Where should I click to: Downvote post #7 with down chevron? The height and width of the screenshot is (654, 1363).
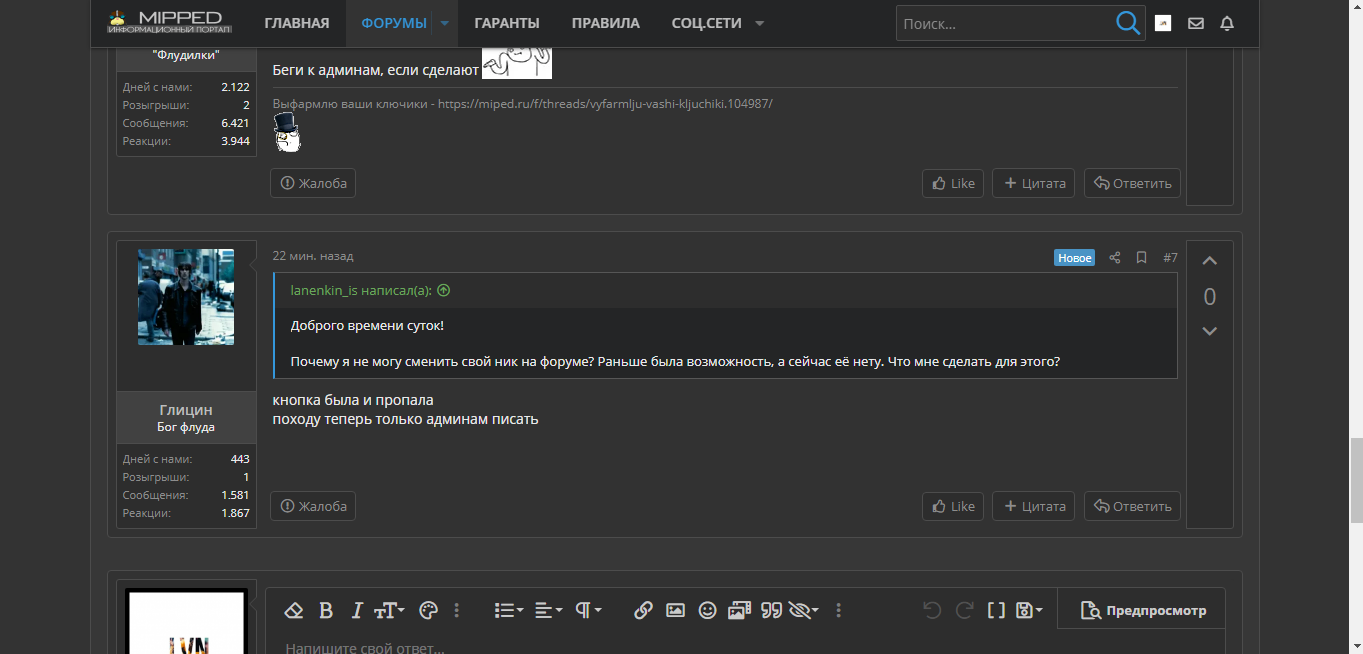pyautogui.click(x=1209, y=331)
